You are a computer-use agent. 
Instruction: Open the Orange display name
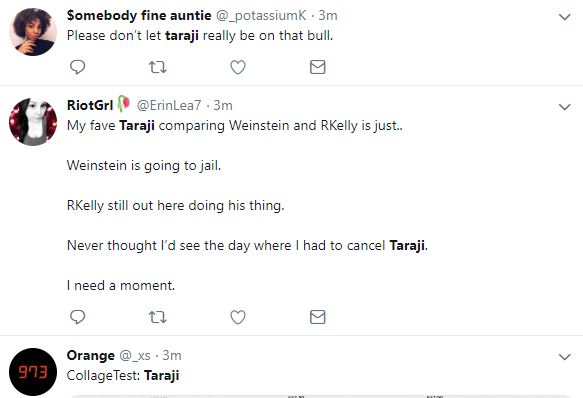click(91, 356)
